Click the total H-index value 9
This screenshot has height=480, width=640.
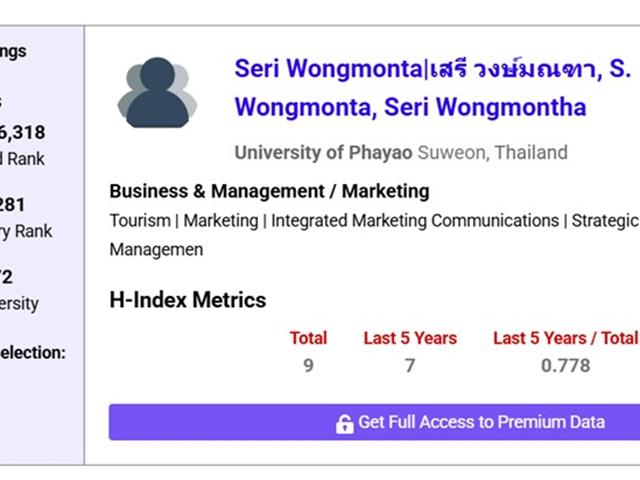pyautogui.click(x=309, y=365)
